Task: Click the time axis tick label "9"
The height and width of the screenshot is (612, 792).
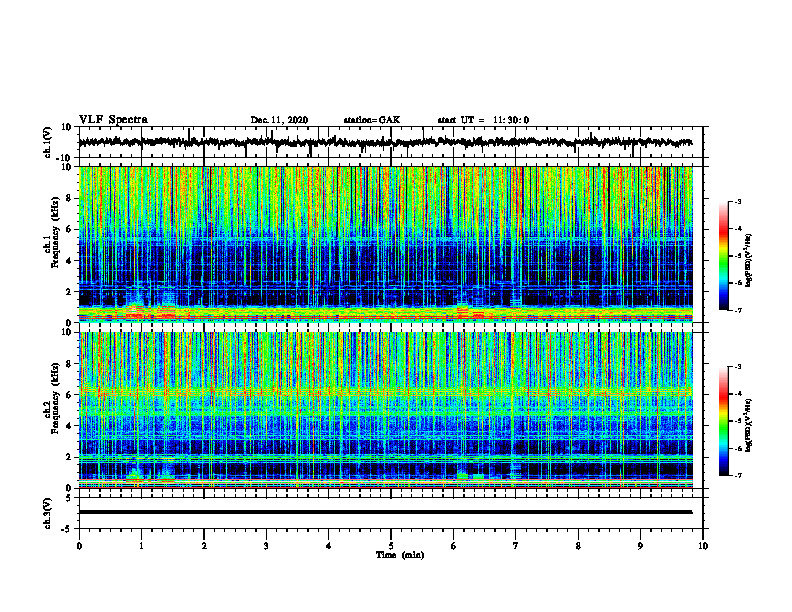Action: [640, 546]
